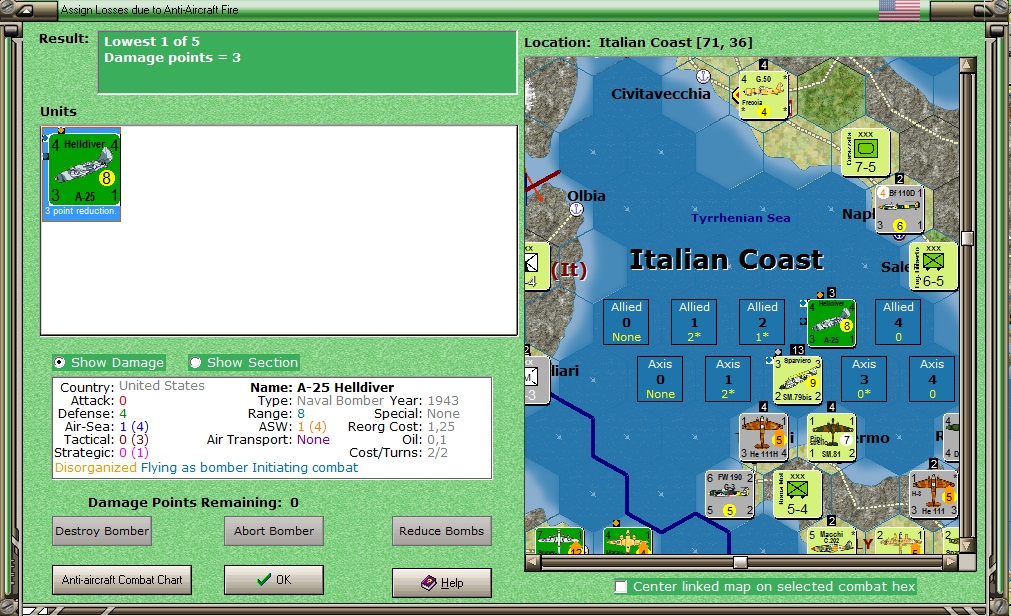Click the Abort Bomber button

[274, 531]
